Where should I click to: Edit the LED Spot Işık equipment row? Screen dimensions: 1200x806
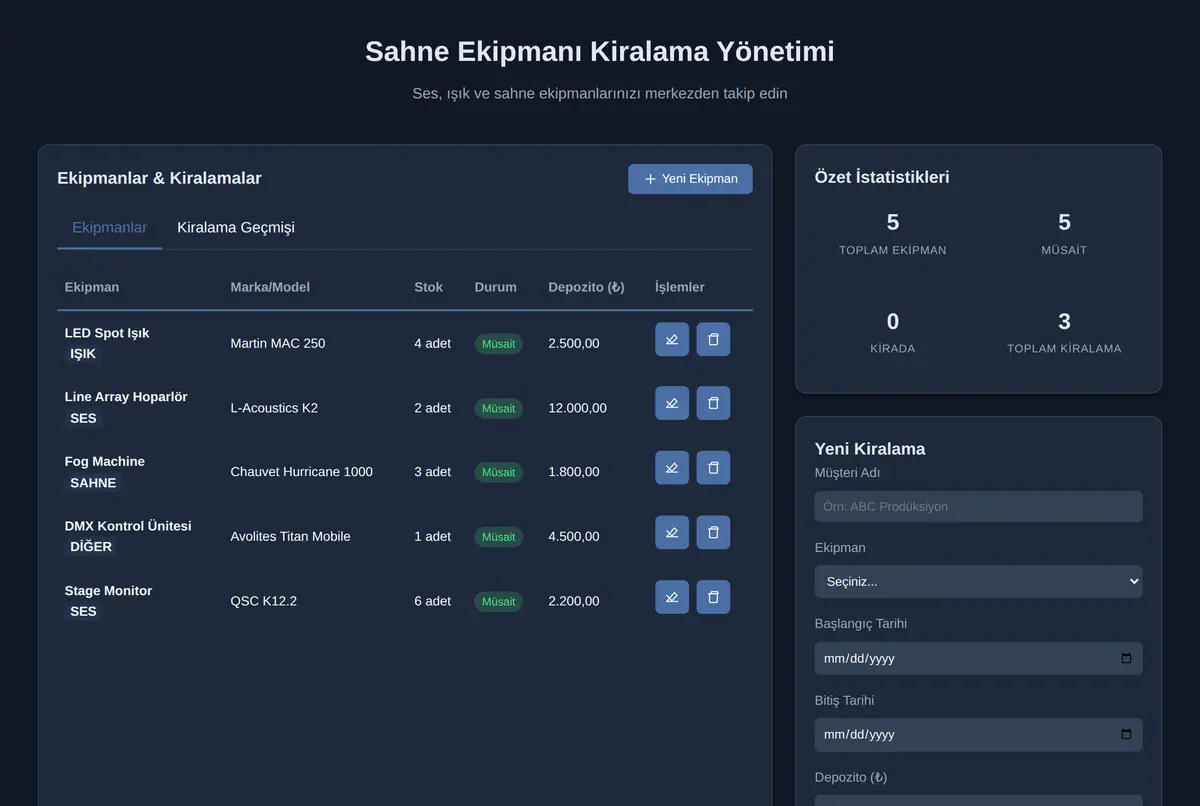[x=672, y=339]
